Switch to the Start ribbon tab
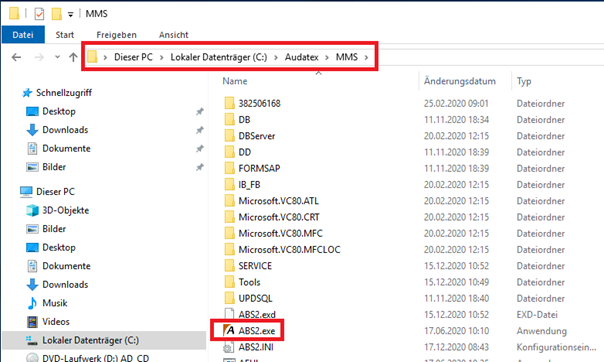Viewport: 604px width, 362px height. click(65, 35)
